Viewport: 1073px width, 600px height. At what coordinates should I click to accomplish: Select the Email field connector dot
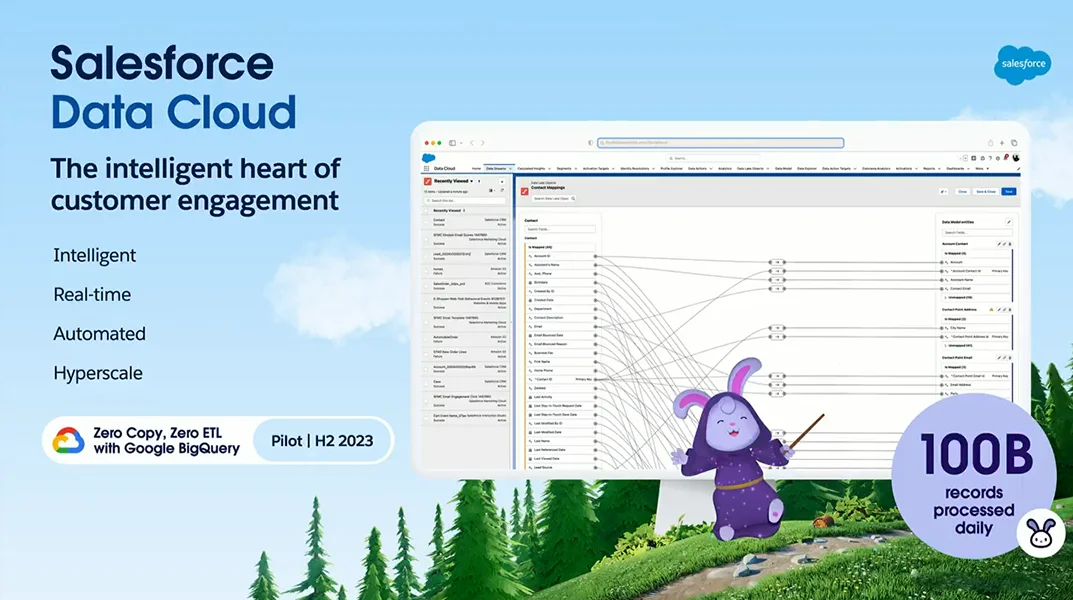pyautogui.click(x=595, y=326)
